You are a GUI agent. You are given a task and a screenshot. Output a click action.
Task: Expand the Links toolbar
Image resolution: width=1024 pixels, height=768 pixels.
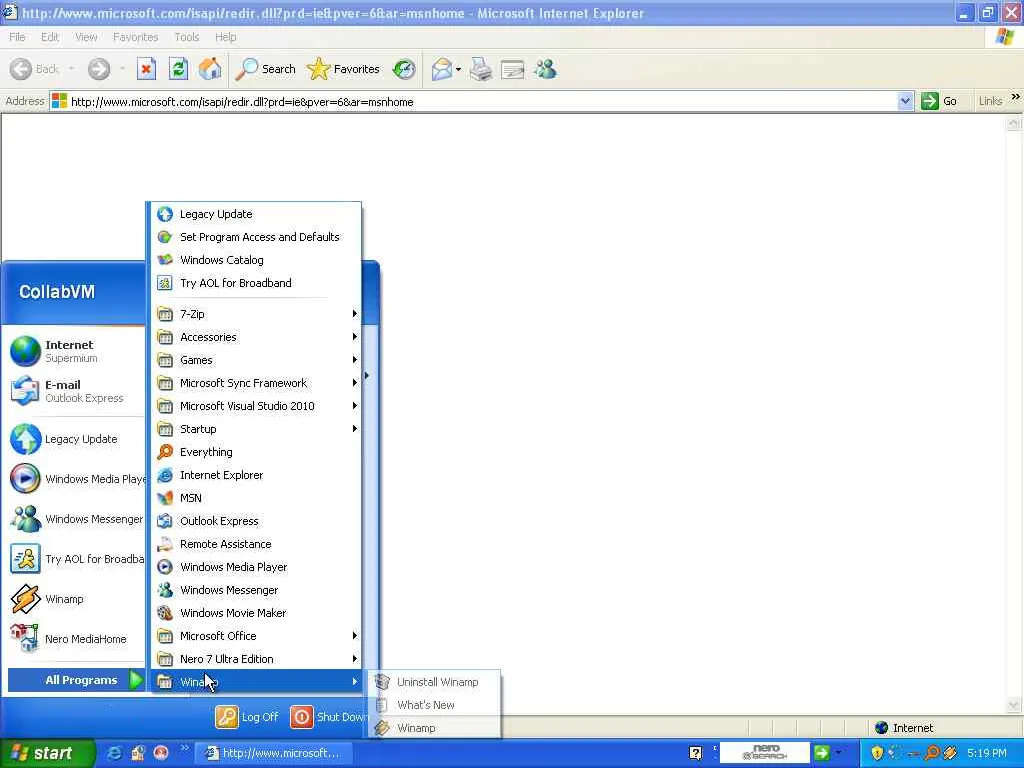click(1015, 97)
